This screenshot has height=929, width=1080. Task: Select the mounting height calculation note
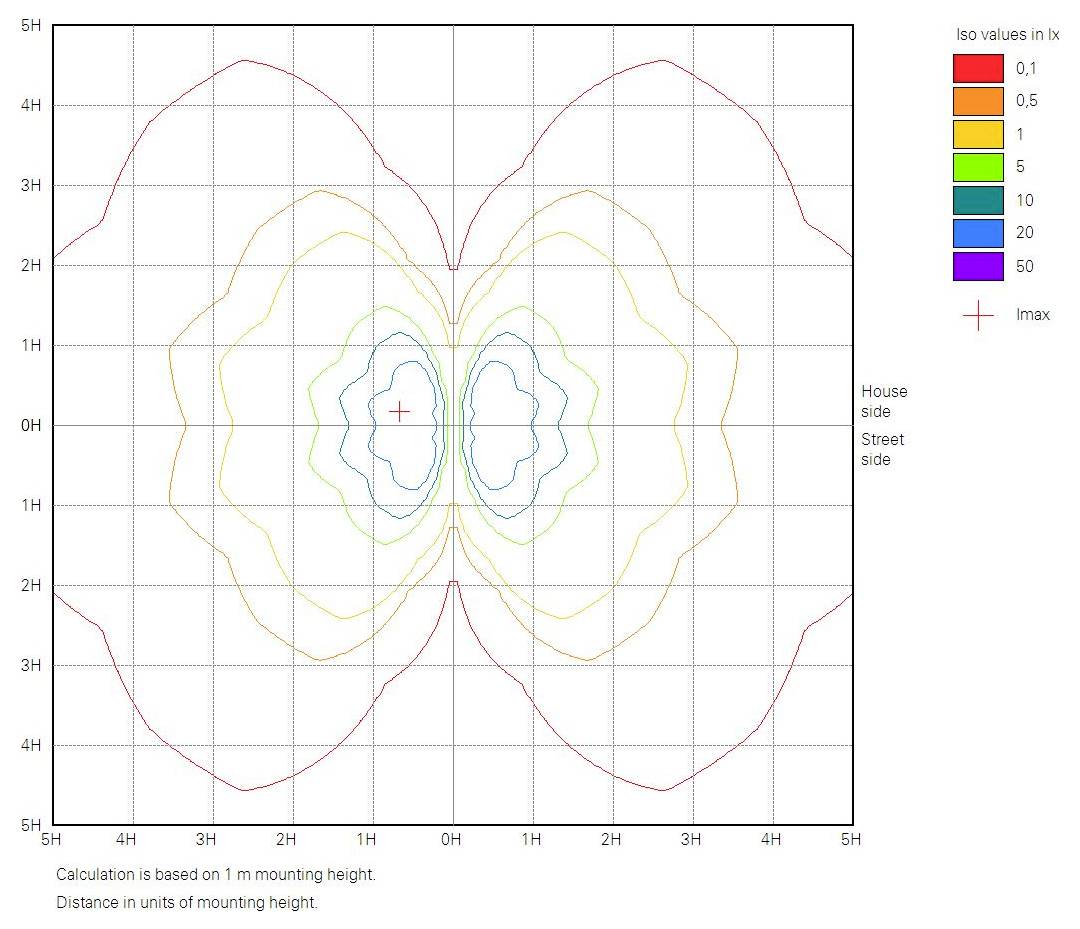pyautogui.click(x=216, y=875)
